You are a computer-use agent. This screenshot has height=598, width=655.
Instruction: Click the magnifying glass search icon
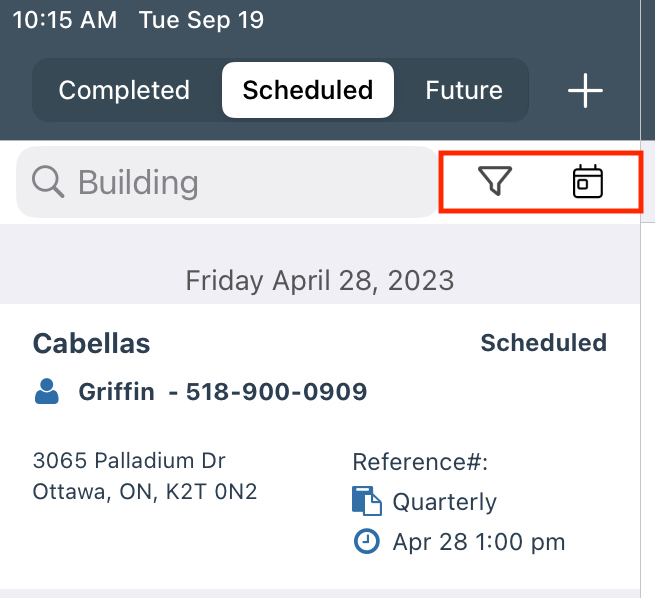coord(47,182)
